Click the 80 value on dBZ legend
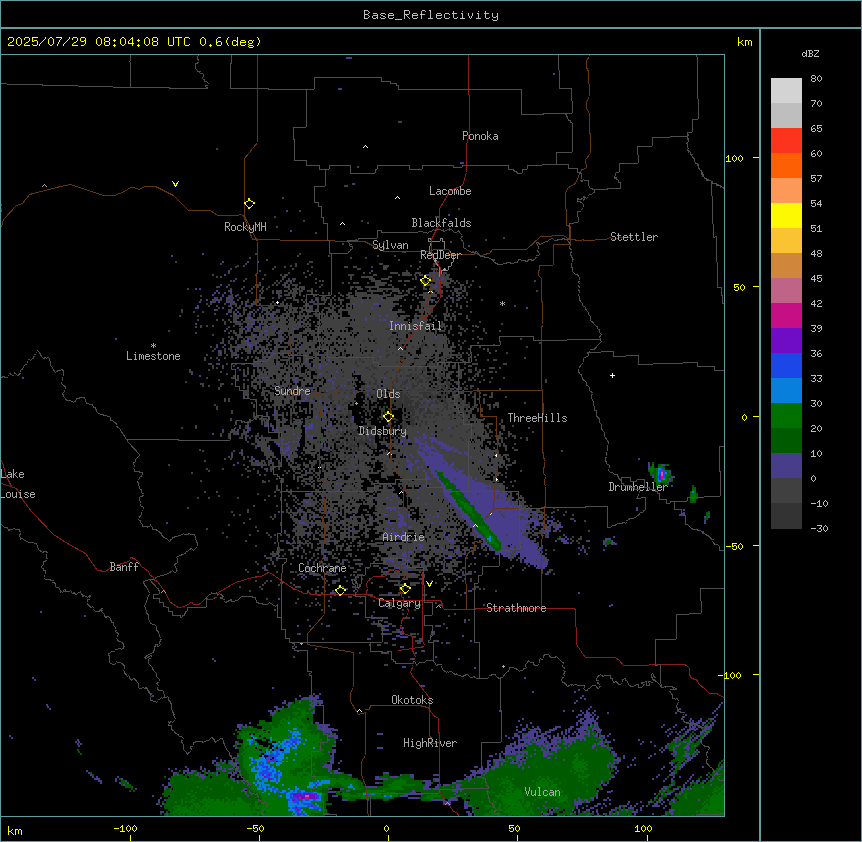Viewport: 862px width, 842px height. 816,79
